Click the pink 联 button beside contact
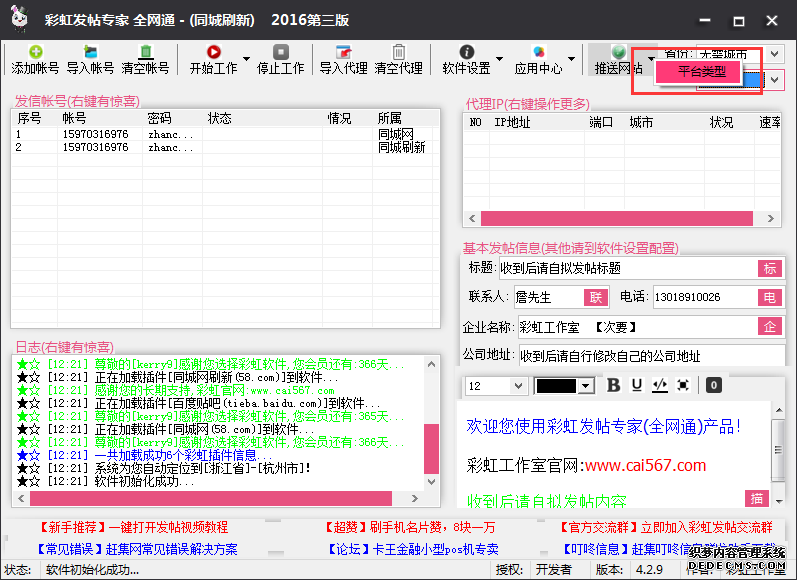This screenshot has height=580, width=797. [596, 297]
